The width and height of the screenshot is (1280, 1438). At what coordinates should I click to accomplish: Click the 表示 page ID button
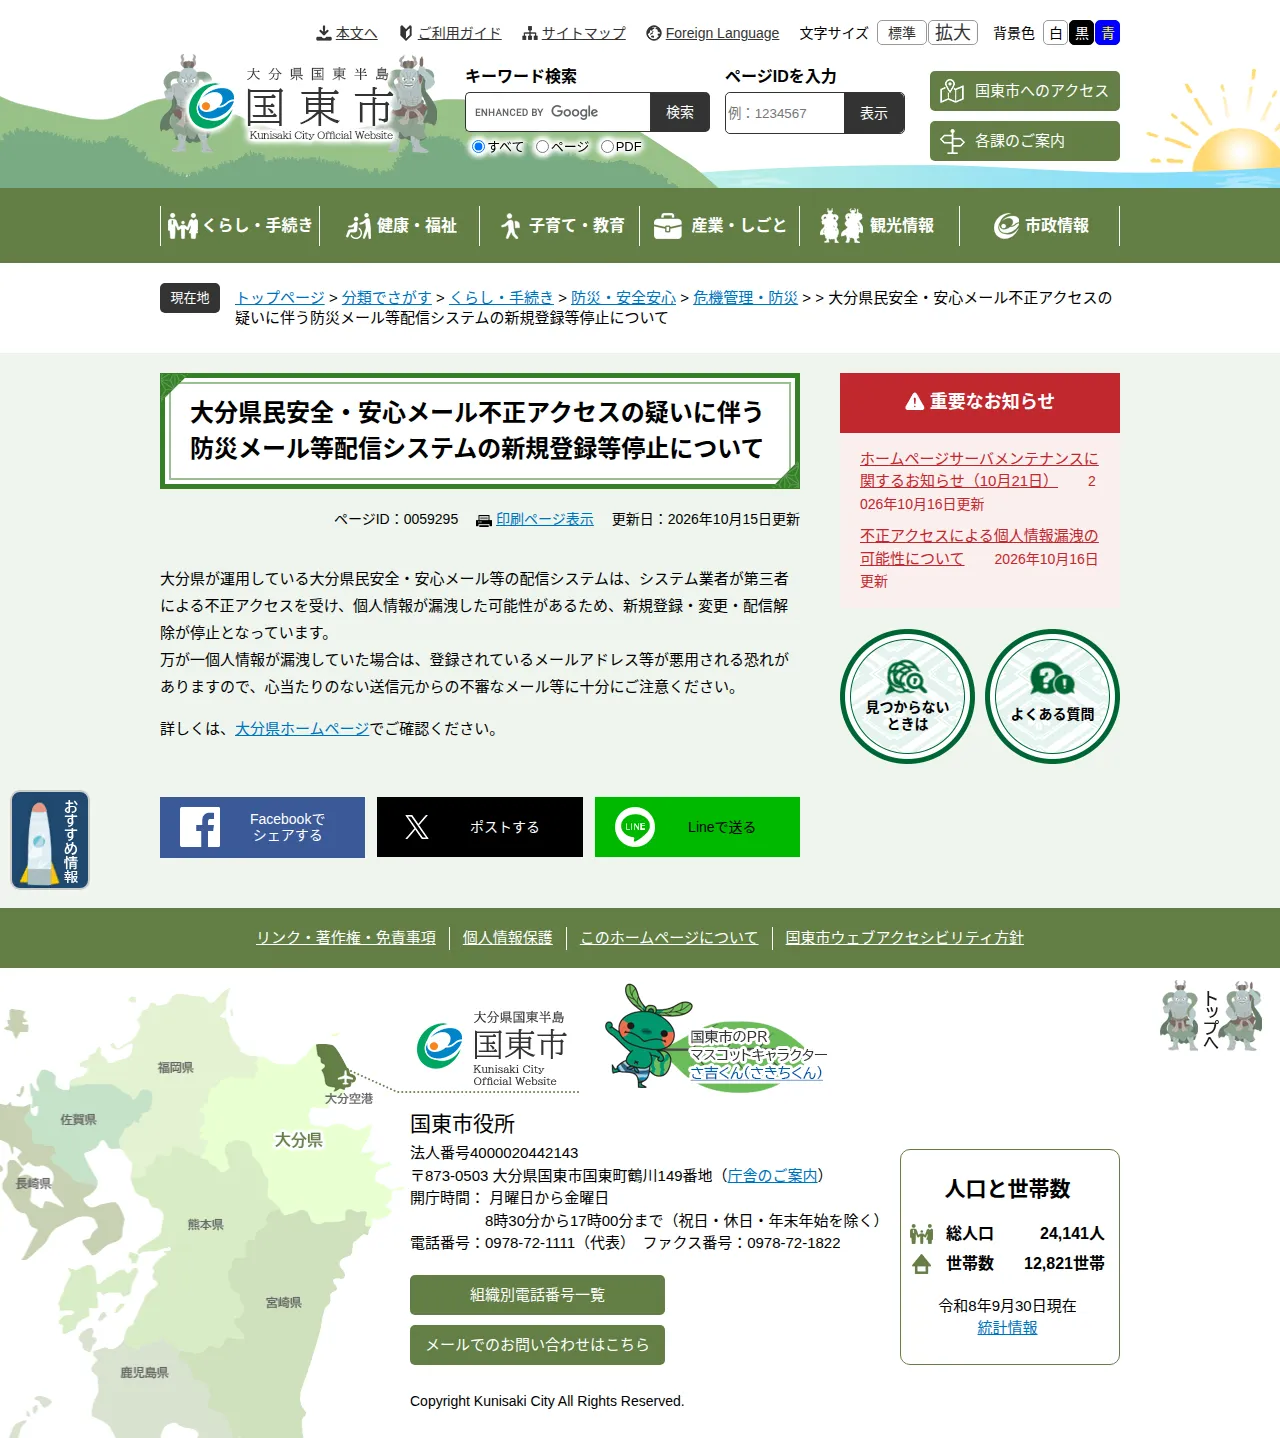pos(874,113)
